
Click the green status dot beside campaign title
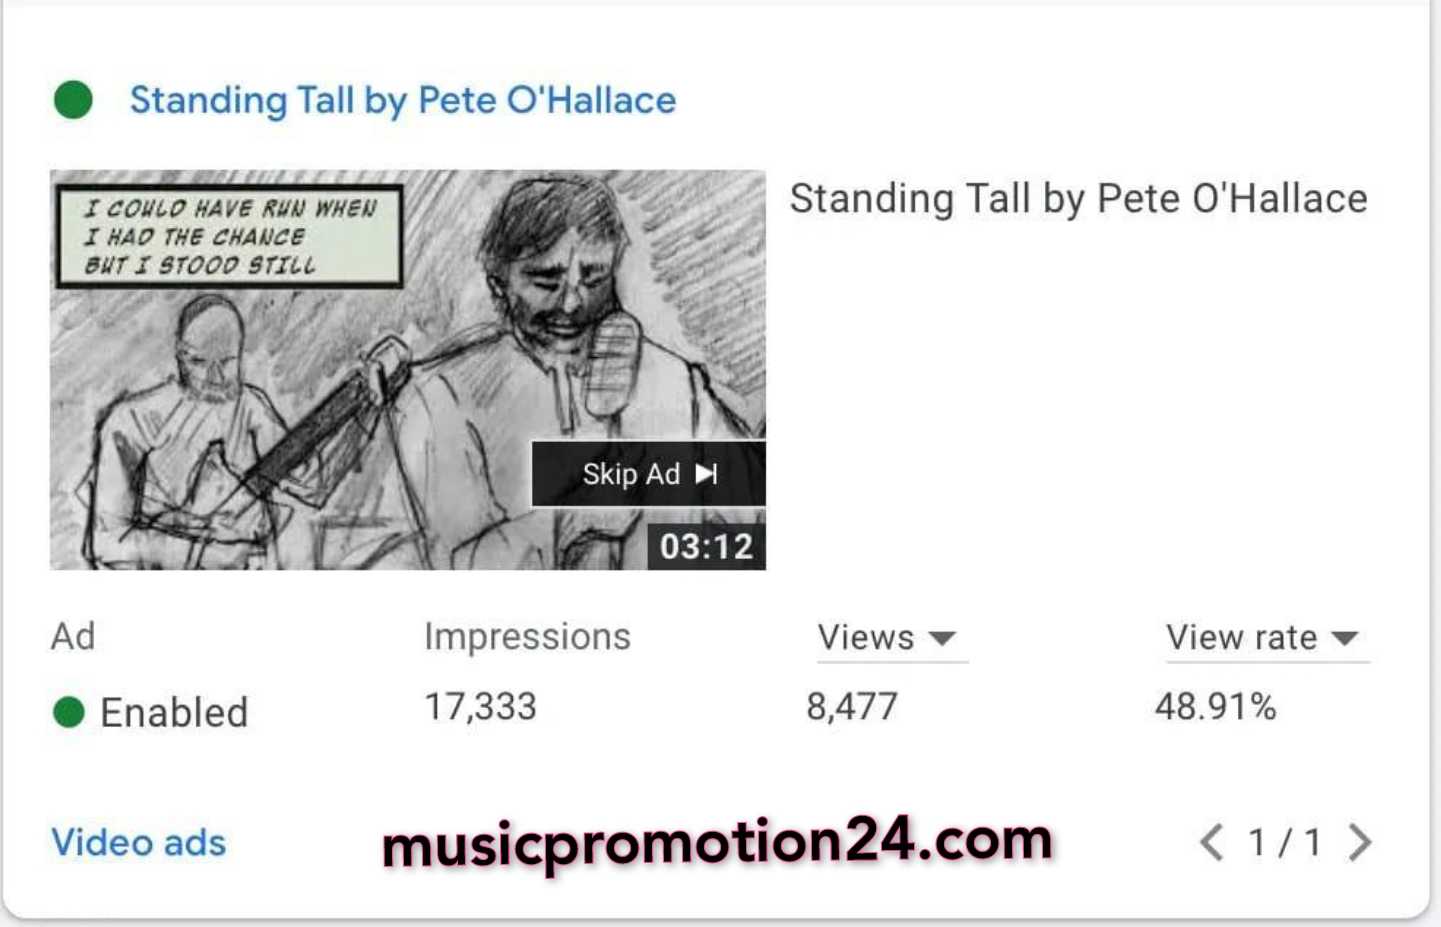point(73,100)
